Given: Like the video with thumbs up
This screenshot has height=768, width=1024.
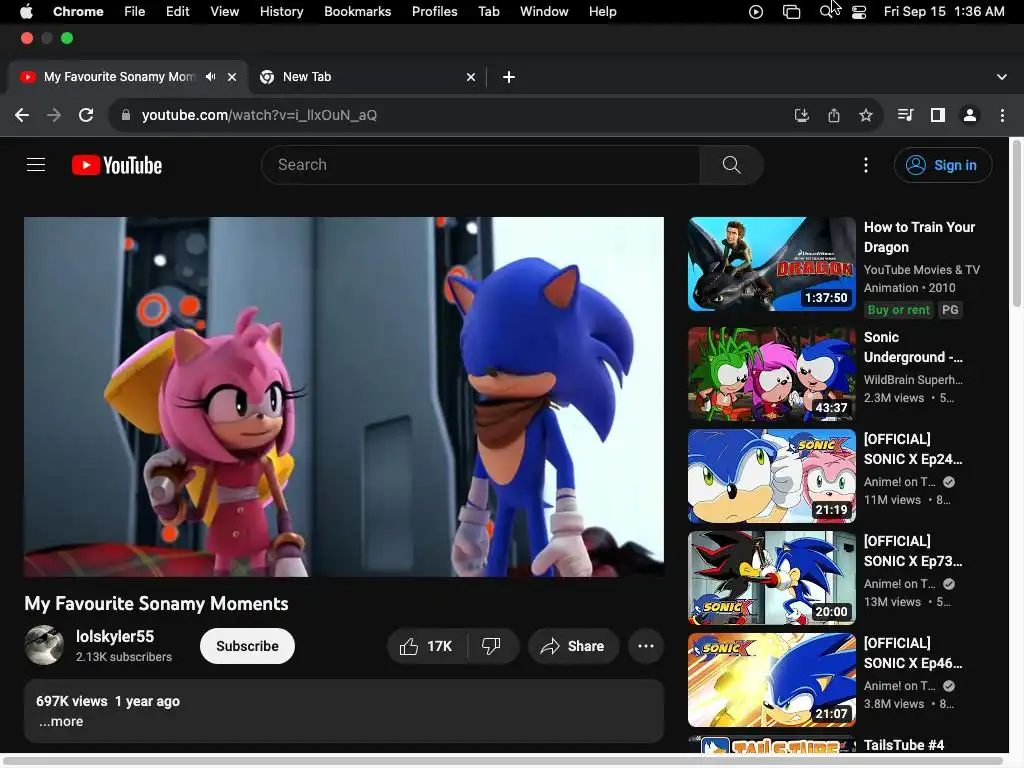Looking at the screenshot, I should tap(427, 646).
